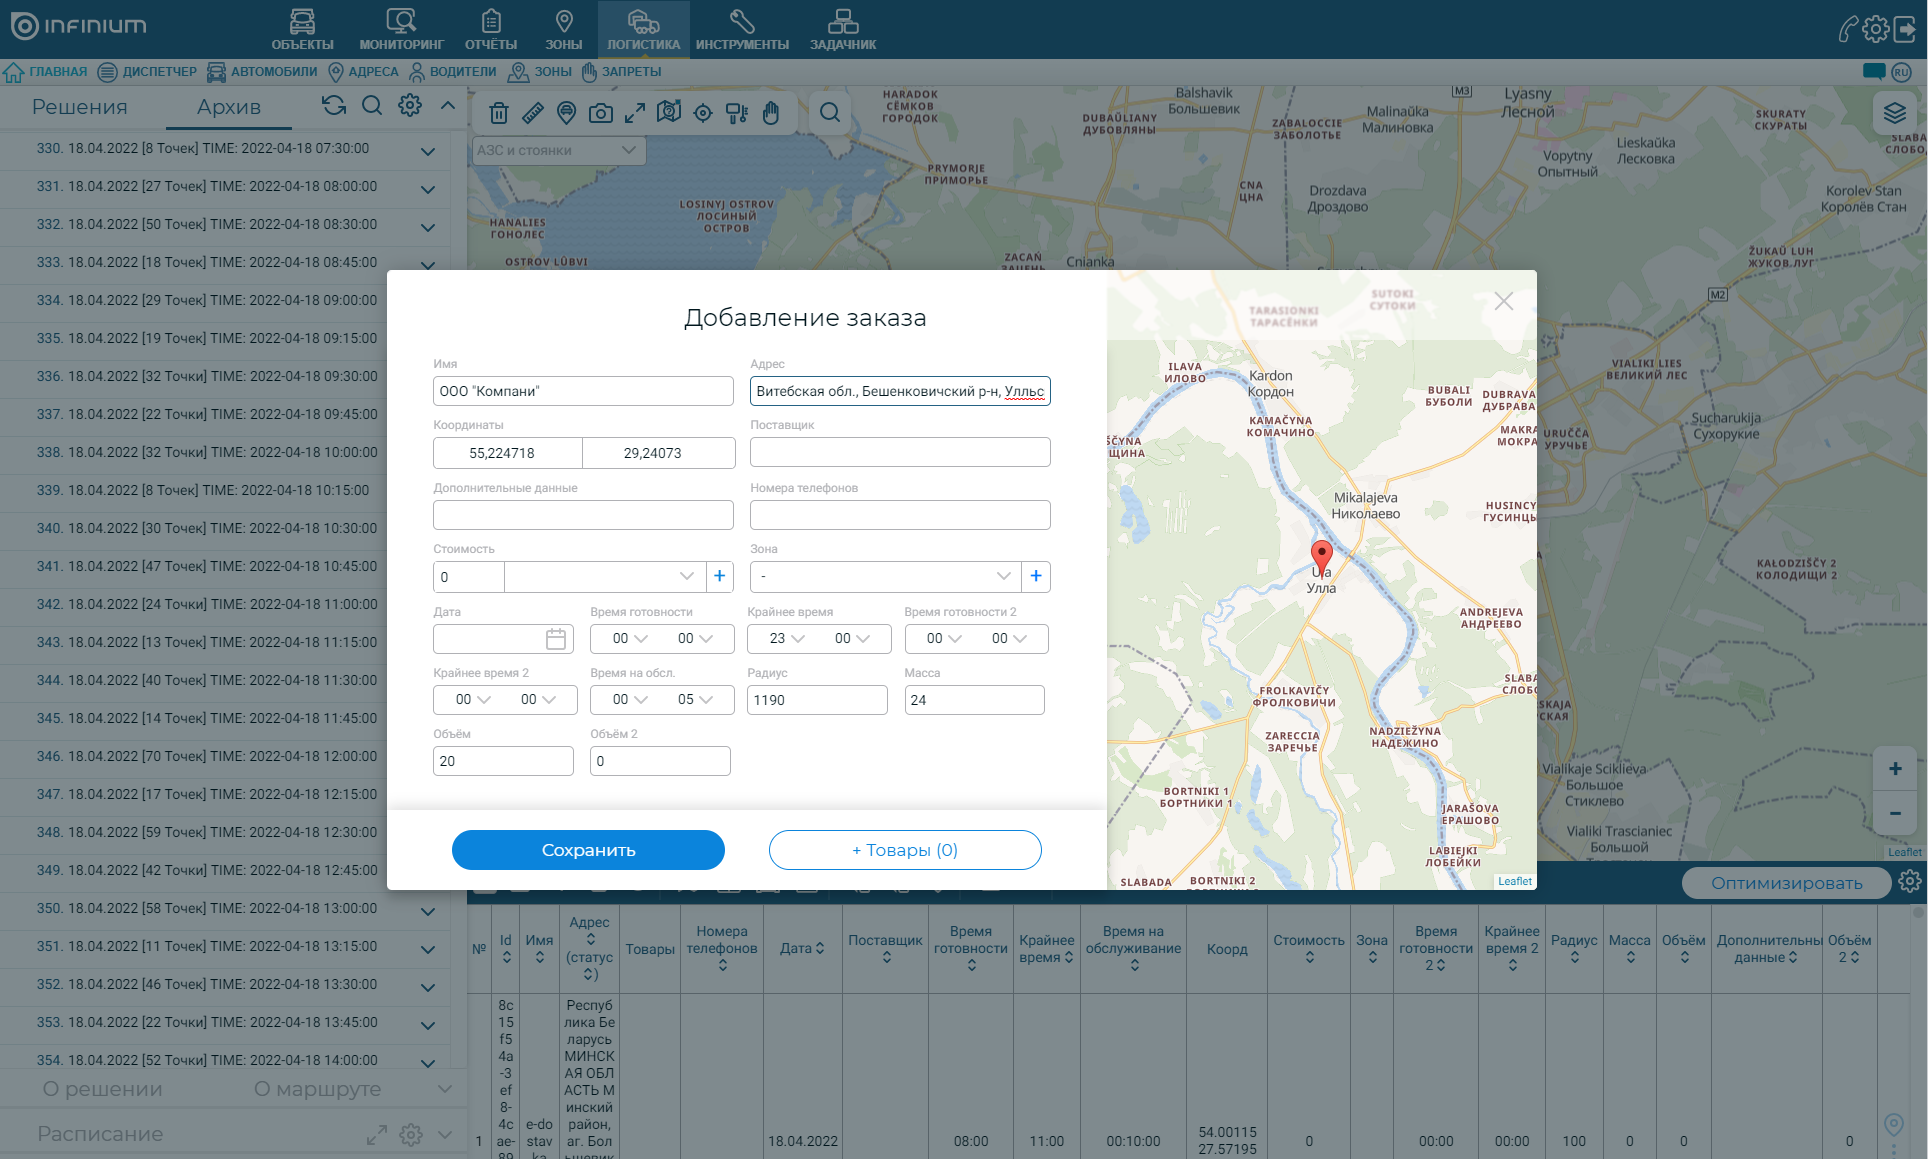
Task: Zoom in the map with plus button
Action: point(1894,769)
